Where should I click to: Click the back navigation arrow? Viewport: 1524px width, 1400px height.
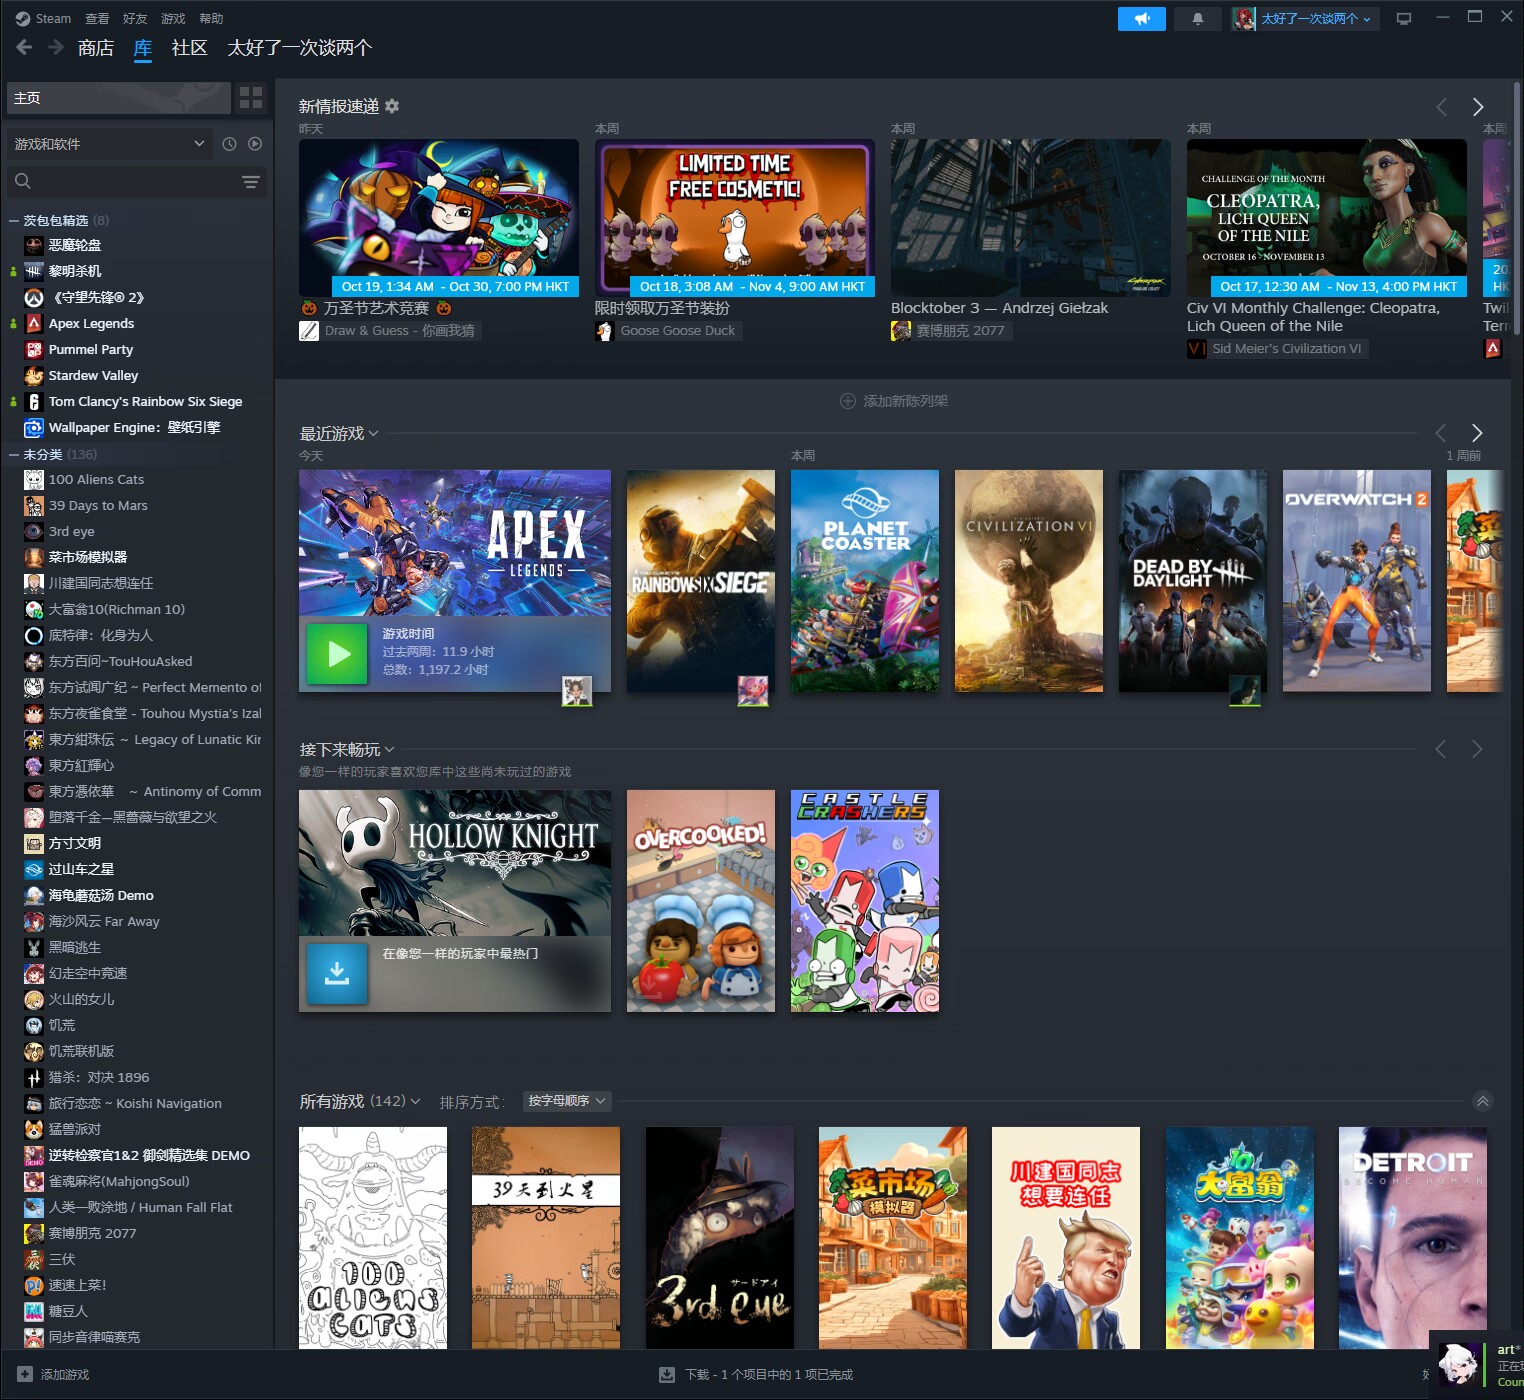(25, 47)
